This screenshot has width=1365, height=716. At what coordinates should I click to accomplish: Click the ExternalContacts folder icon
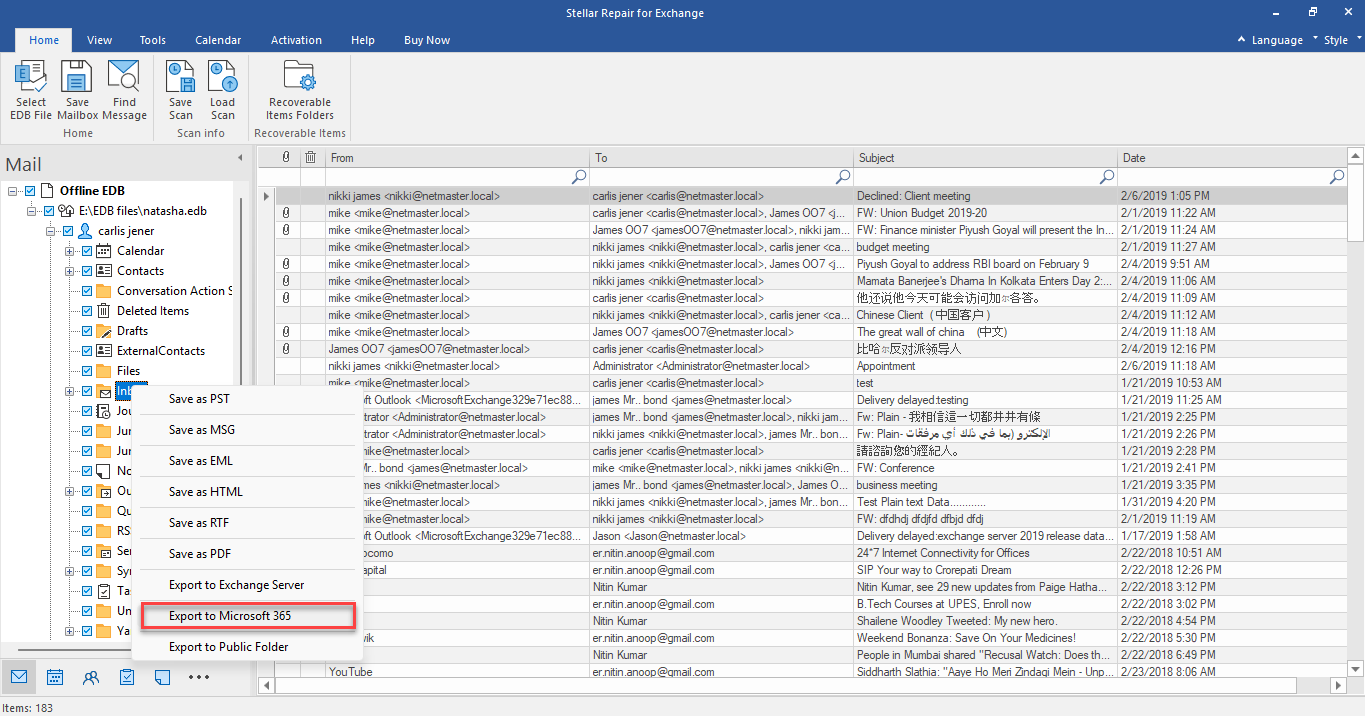click(104, 351)
